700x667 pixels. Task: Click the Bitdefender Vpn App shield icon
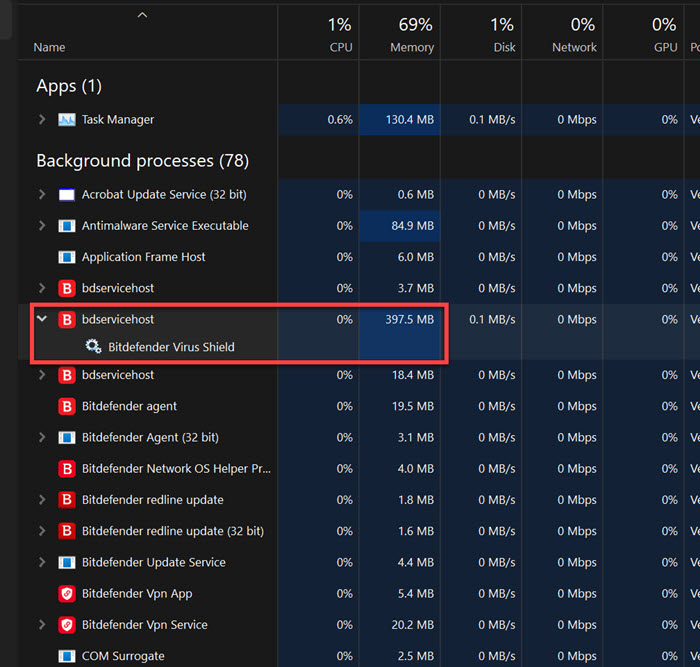[67, 594]
